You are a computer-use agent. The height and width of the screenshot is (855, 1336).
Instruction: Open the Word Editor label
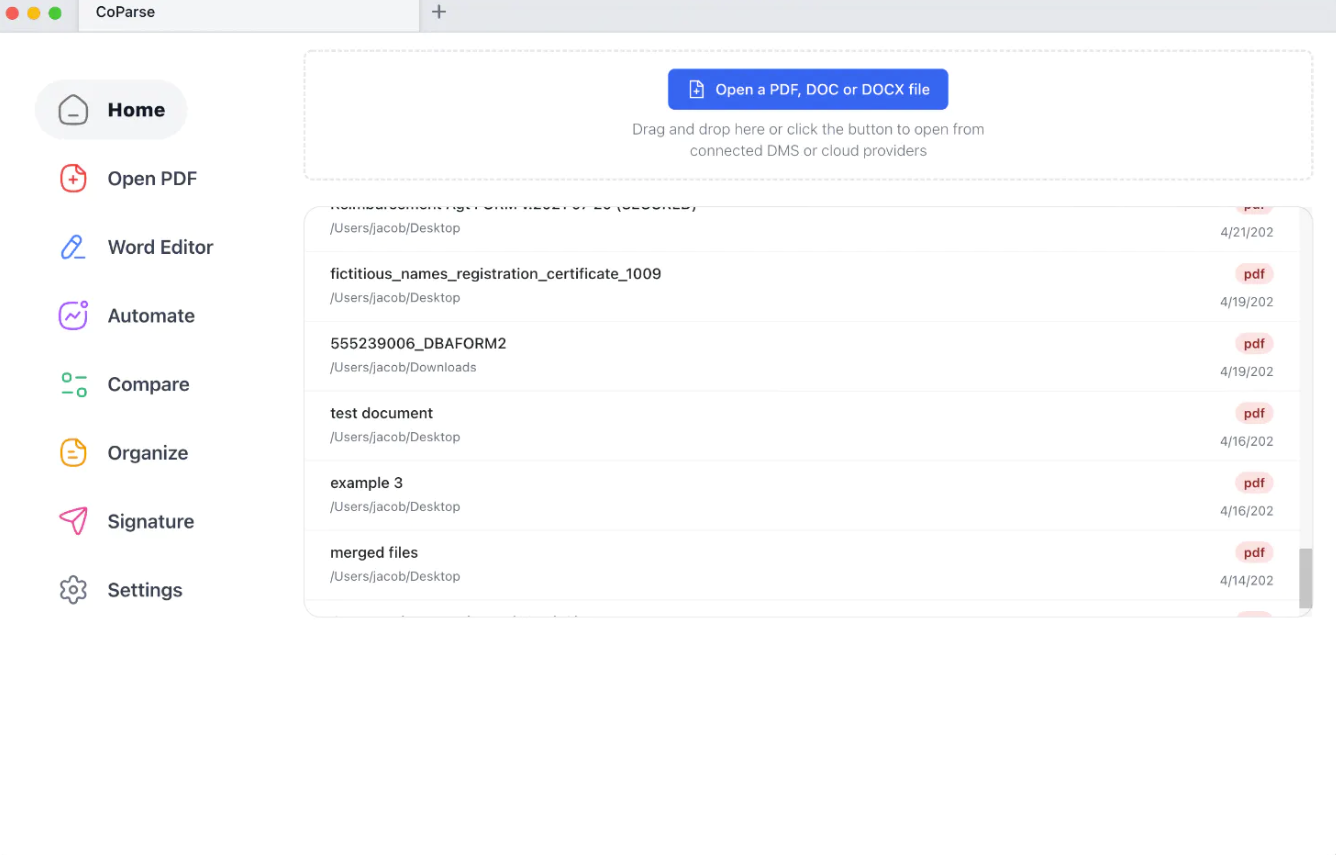160,247
